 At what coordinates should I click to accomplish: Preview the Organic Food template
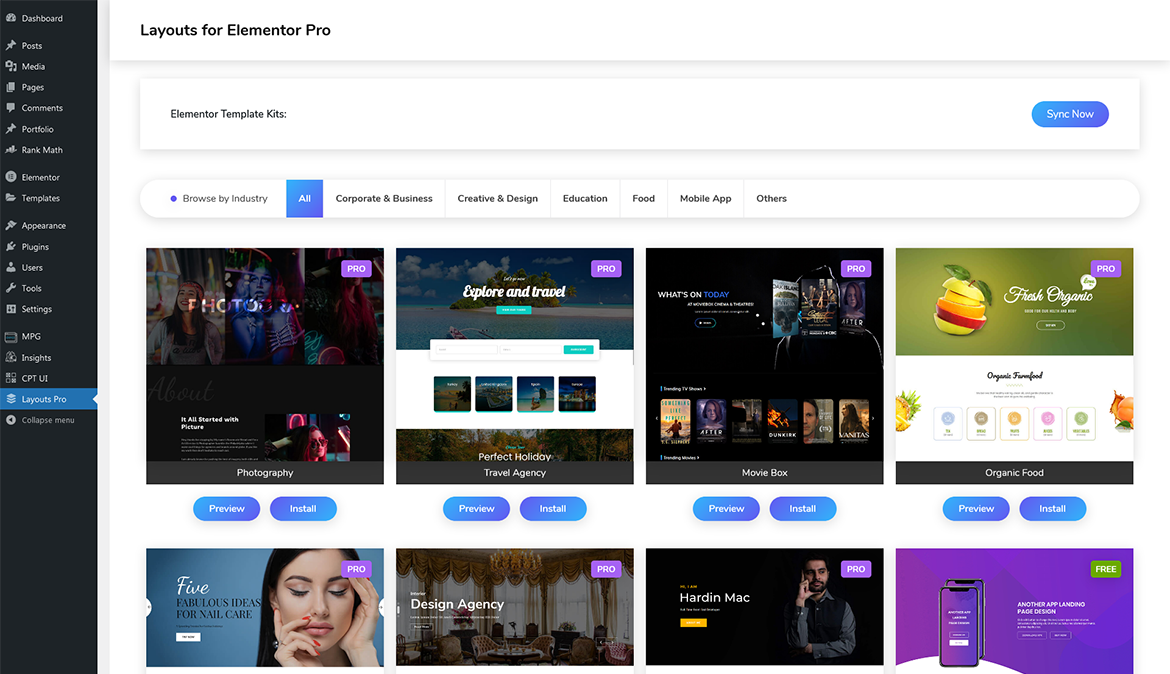(x=976, y=508)
